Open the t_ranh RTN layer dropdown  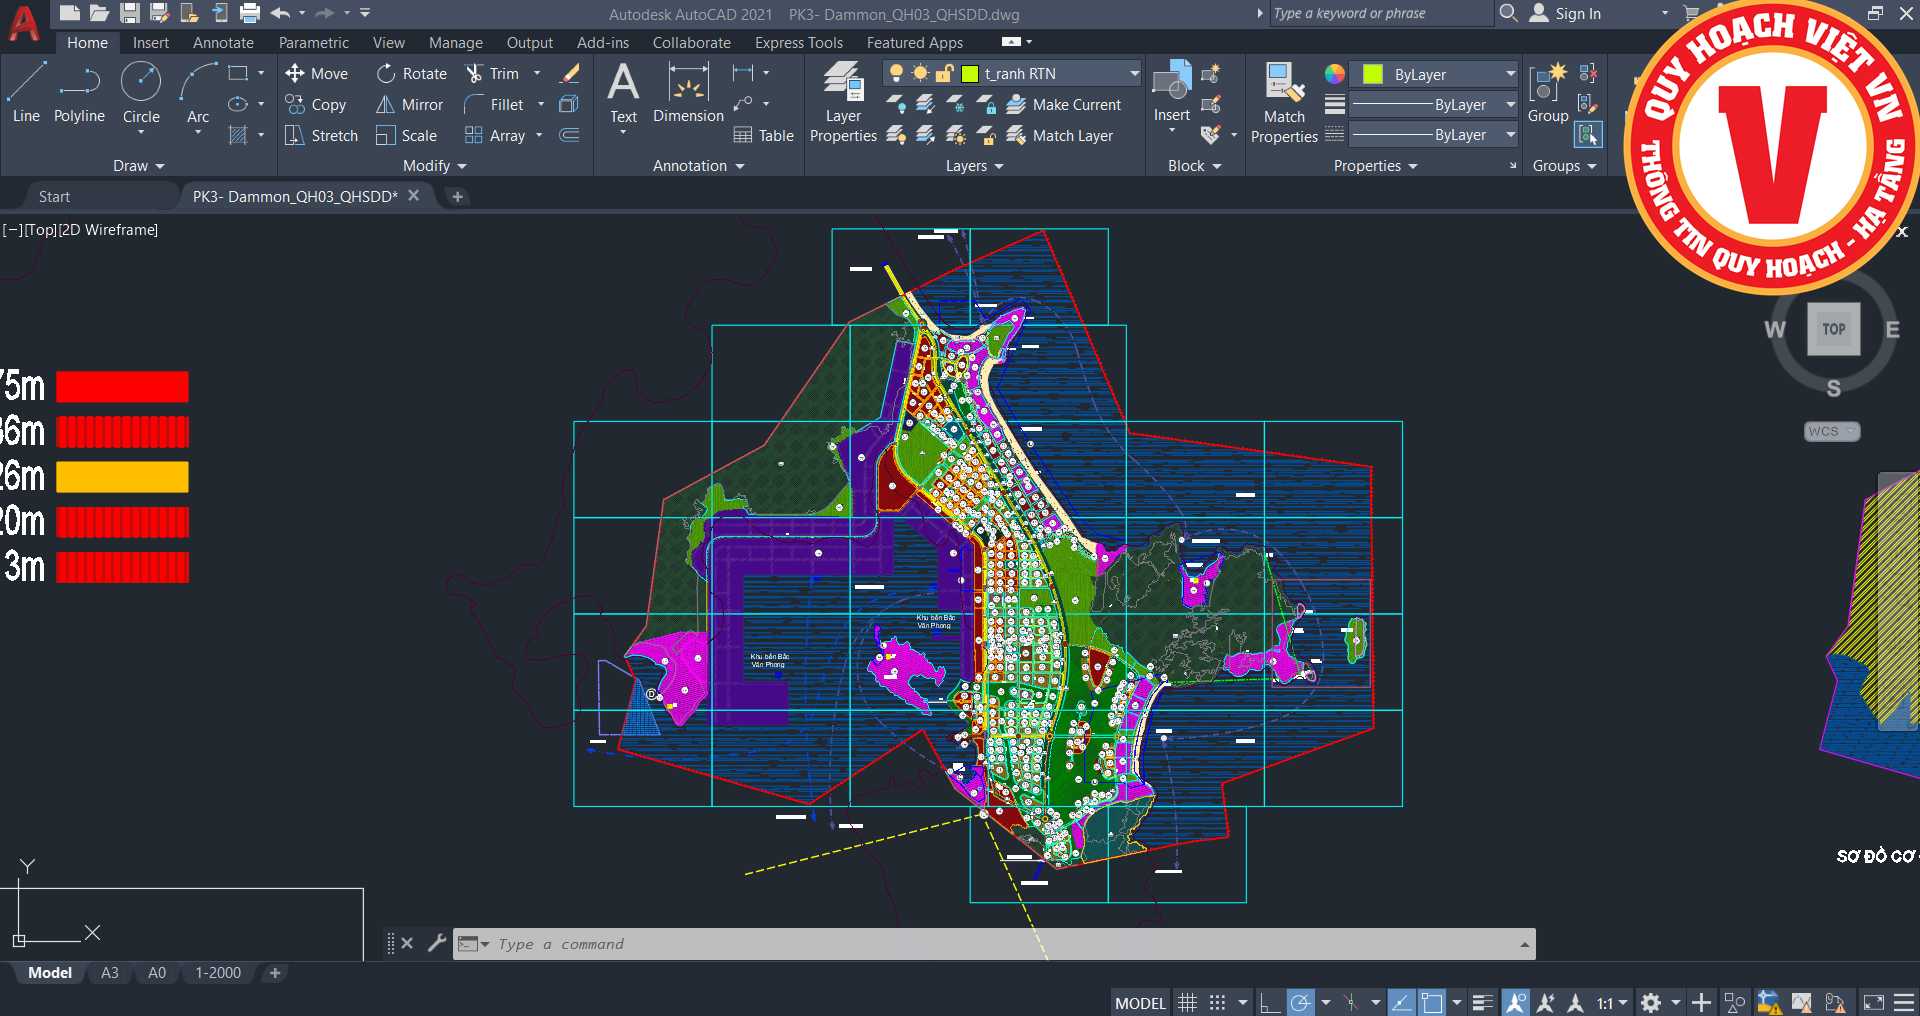(1134, 74)
